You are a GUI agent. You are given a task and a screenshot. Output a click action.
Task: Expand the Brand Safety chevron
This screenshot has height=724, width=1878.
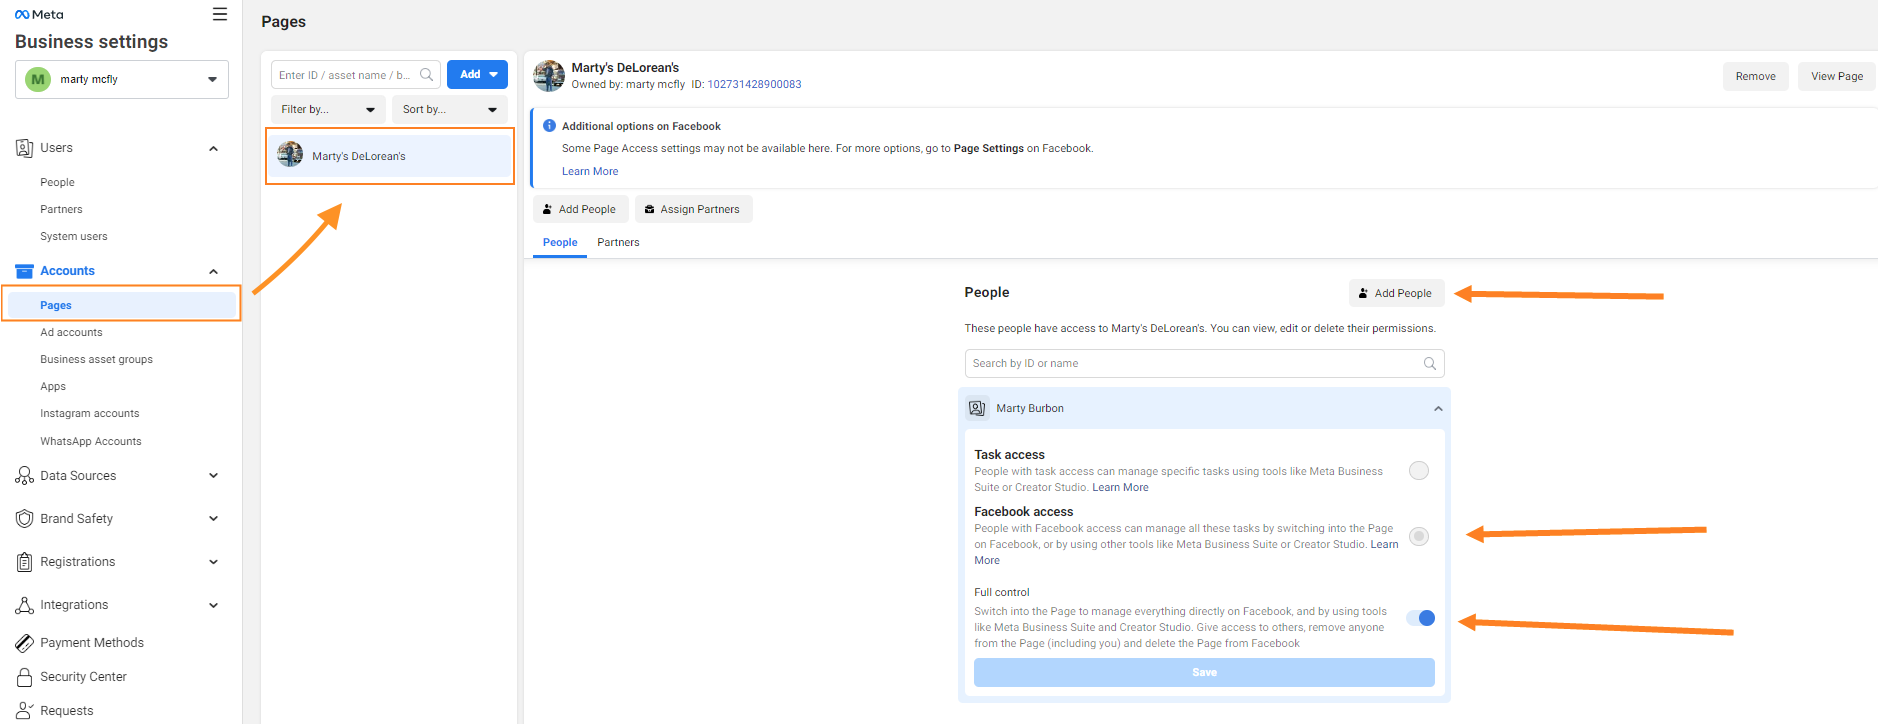pos(213,519)
